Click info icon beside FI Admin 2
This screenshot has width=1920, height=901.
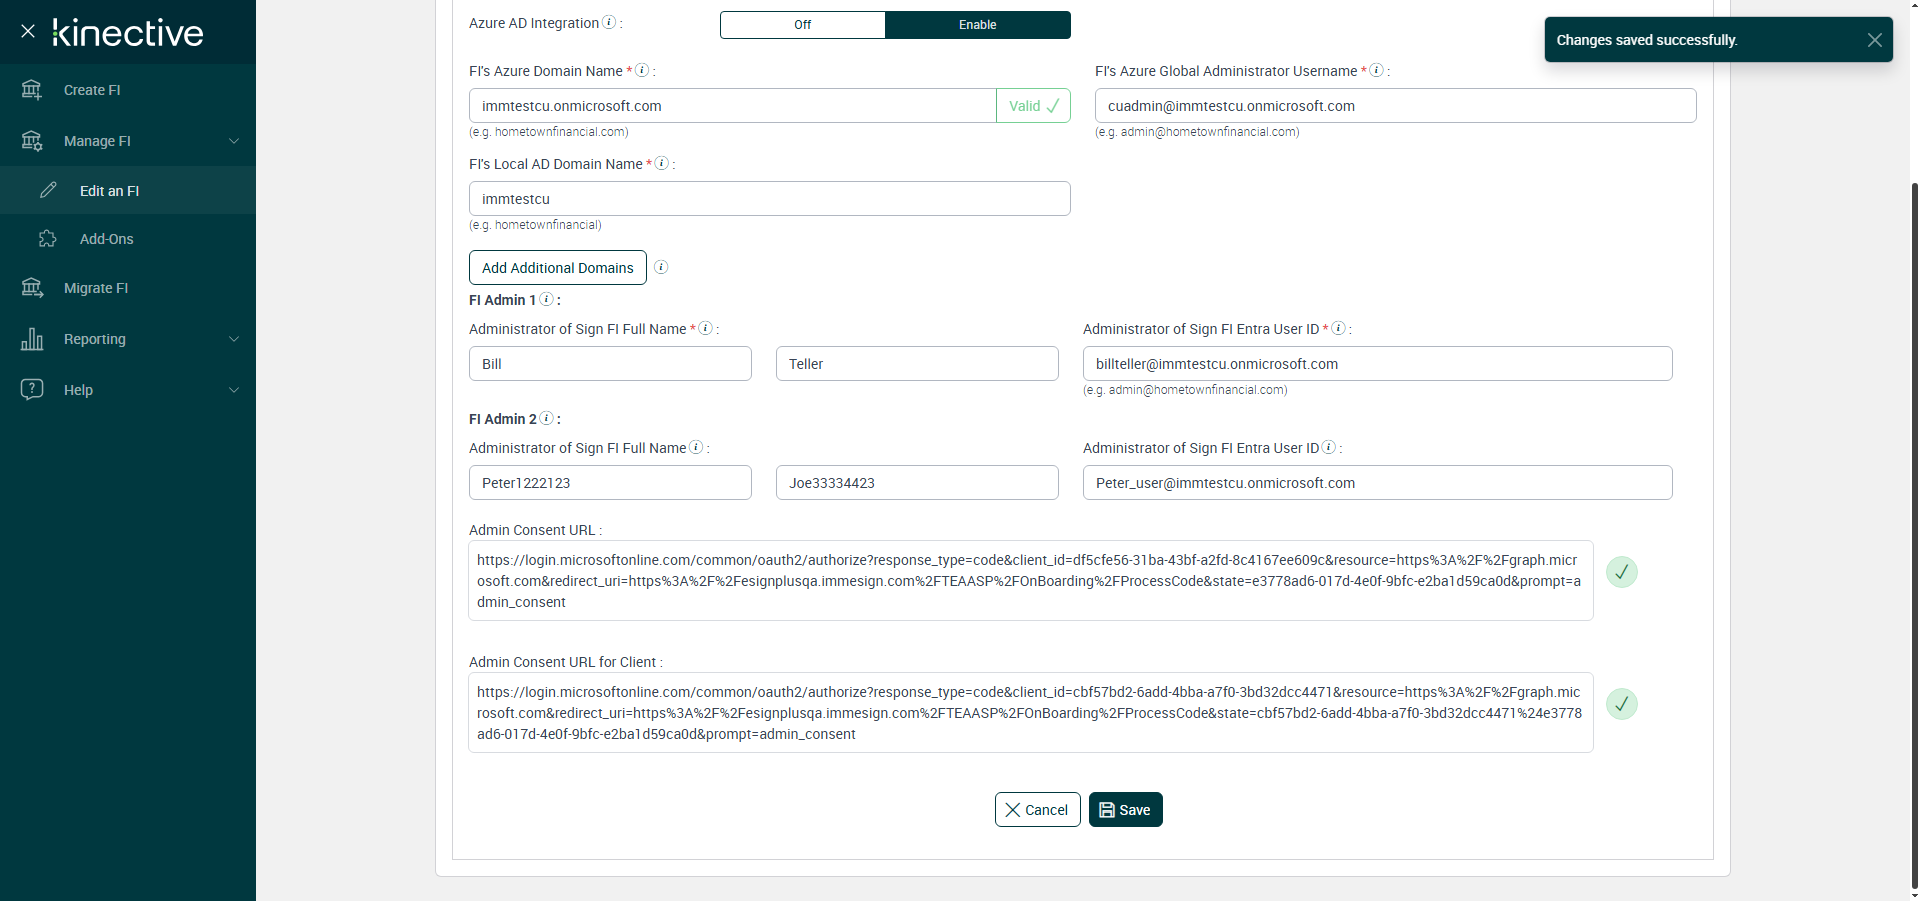coord(546,418)
